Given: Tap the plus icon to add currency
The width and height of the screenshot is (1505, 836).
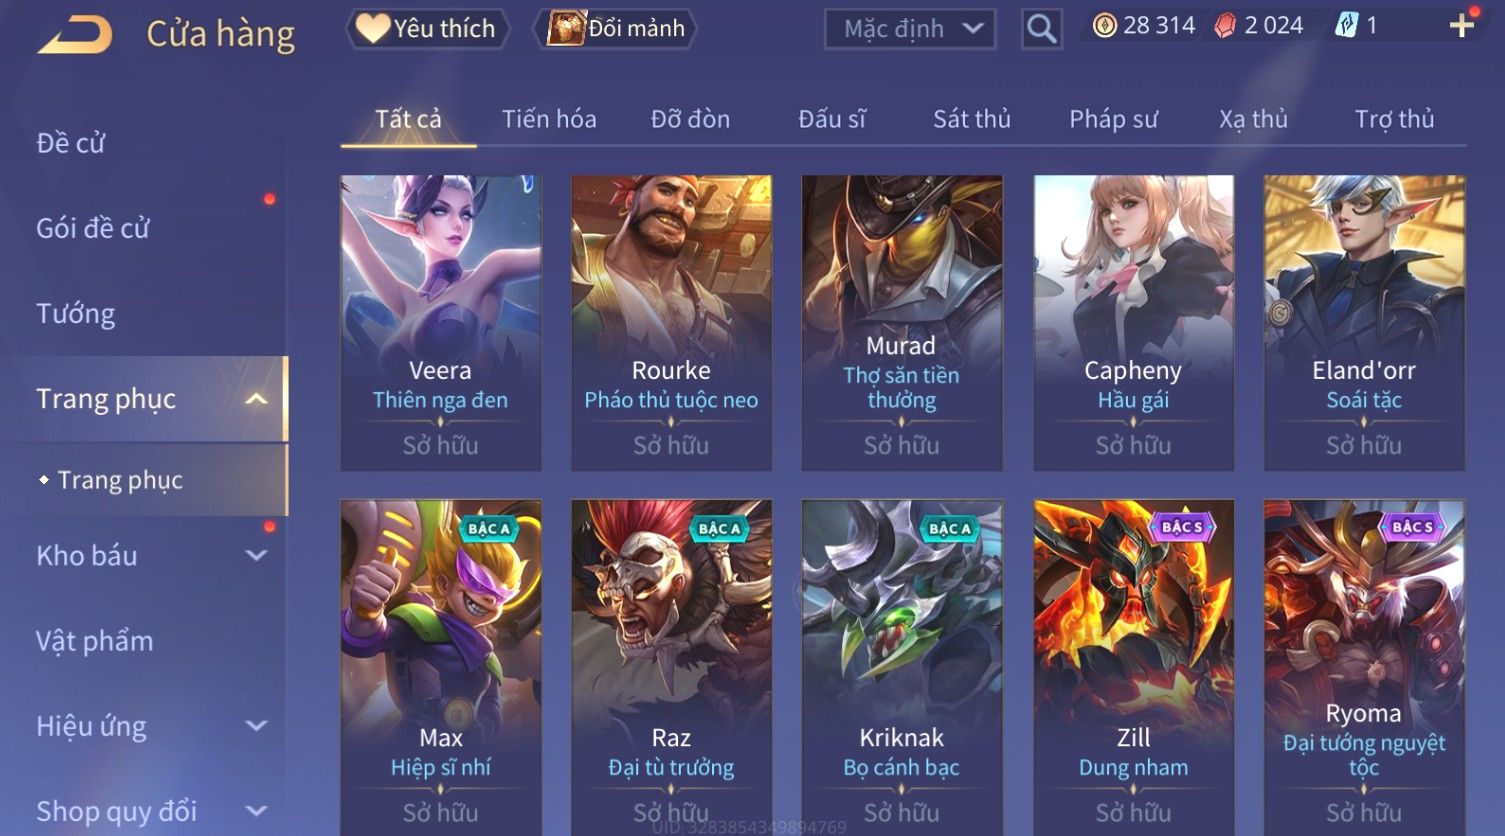Looking at the screenshot, I should click(1462, 26).
